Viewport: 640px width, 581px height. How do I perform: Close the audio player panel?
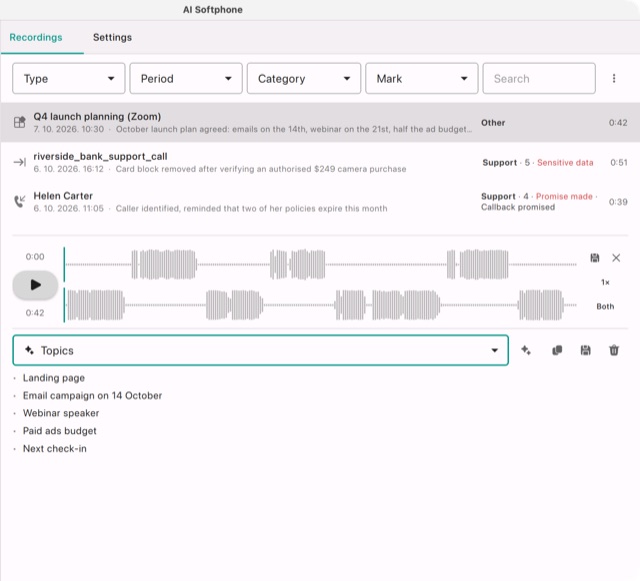(616, 258)
